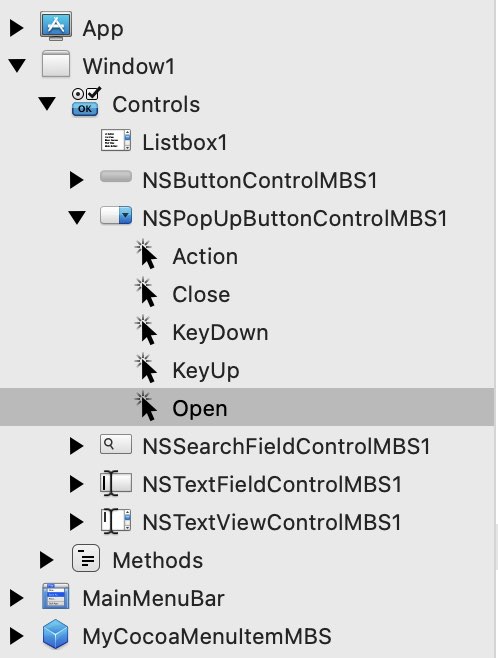498x658 pixels.
Task: Click the MyCocoaMenuItemMBS blue cube icon
Action: 55,634
